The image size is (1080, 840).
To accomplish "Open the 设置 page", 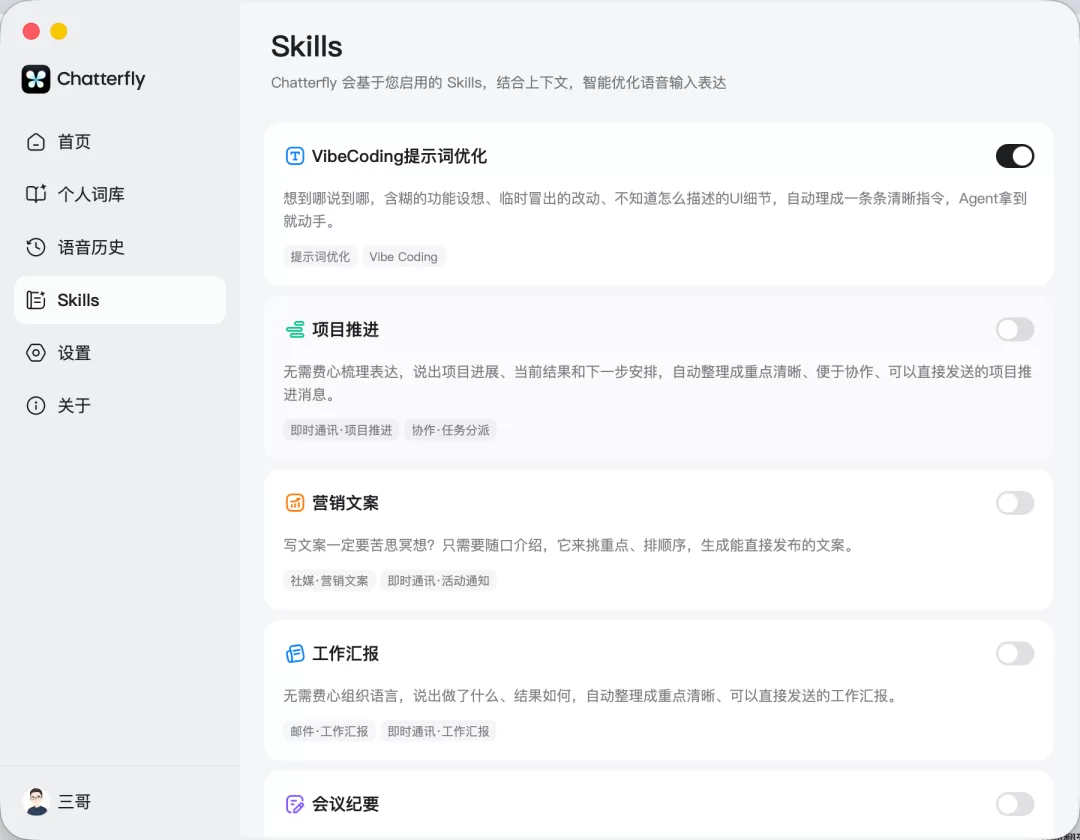I will tap(120, 353).
